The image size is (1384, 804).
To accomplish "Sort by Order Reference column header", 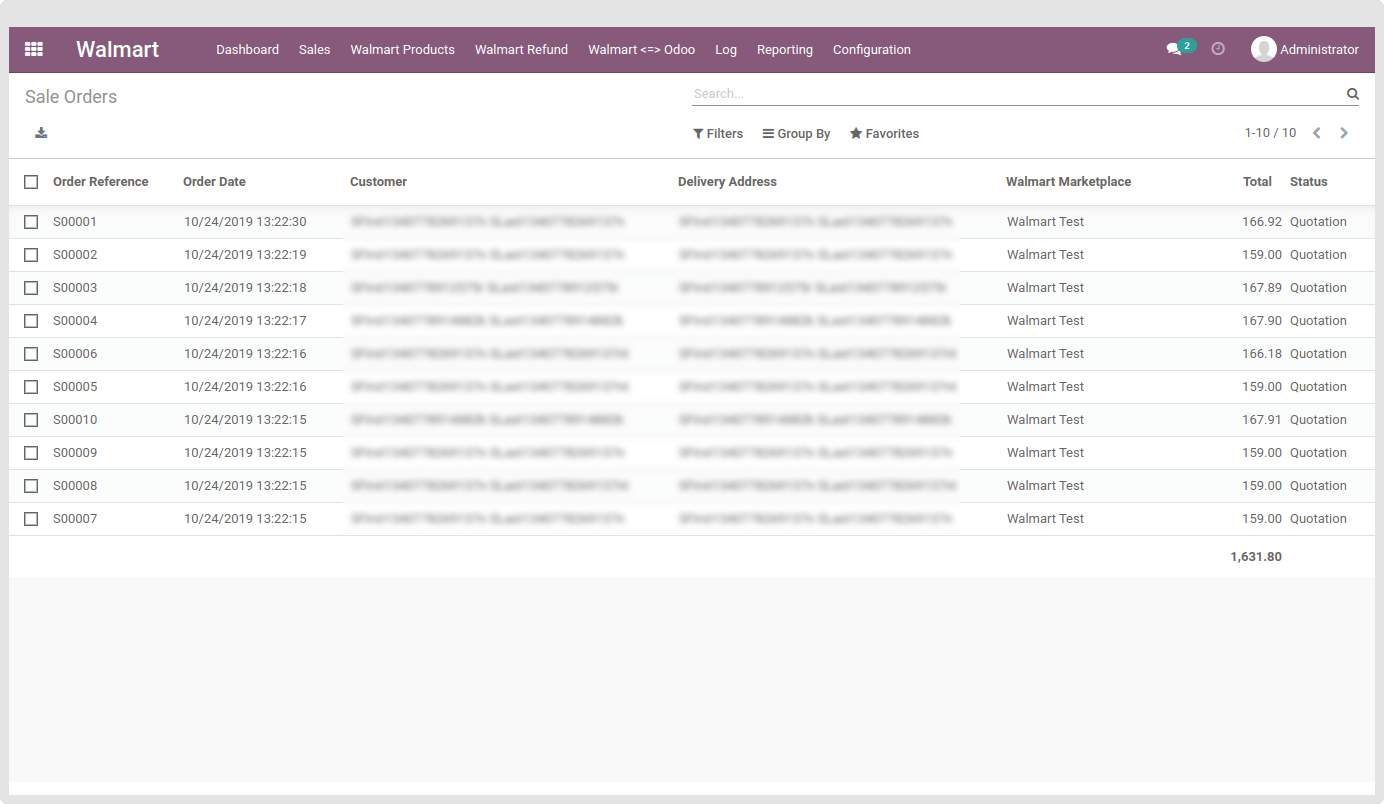I will click(x=100, y=182).
